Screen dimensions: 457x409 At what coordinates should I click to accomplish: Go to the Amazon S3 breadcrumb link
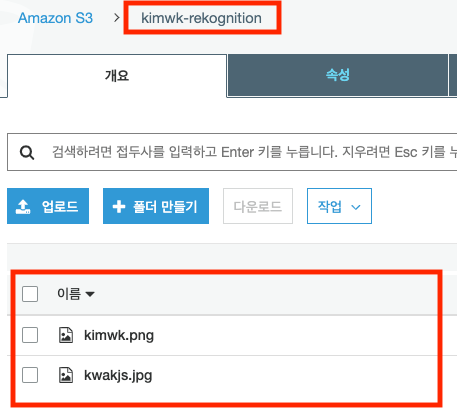pyautogui.click(x=55, y=18)
